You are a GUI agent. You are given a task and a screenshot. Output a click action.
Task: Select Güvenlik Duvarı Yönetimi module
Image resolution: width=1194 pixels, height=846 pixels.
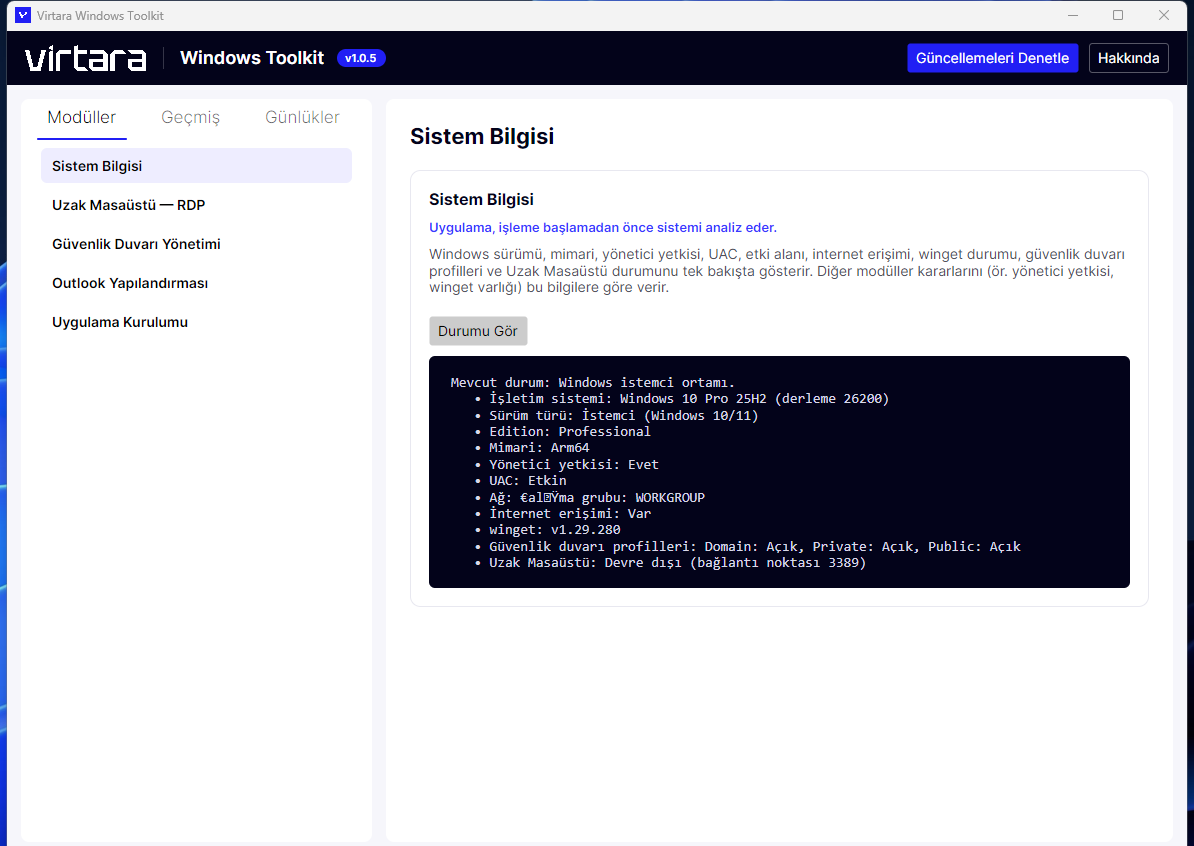[x=196, y=244]
